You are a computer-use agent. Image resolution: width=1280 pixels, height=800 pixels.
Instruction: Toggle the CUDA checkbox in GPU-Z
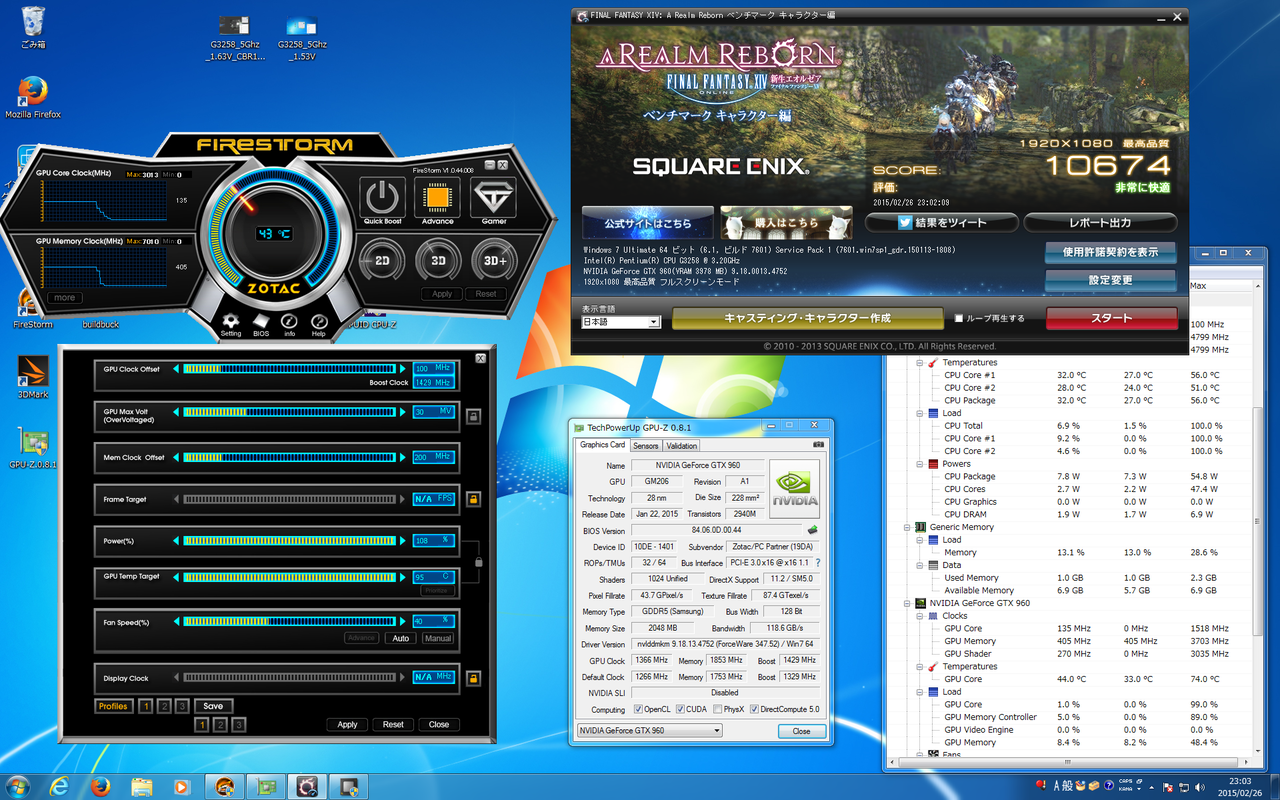(x=681, y=710)
